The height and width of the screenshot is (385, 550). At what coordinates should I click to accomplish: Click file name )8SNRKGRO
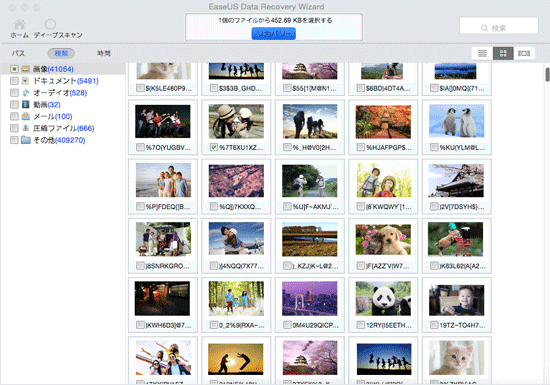pos(167,266)
